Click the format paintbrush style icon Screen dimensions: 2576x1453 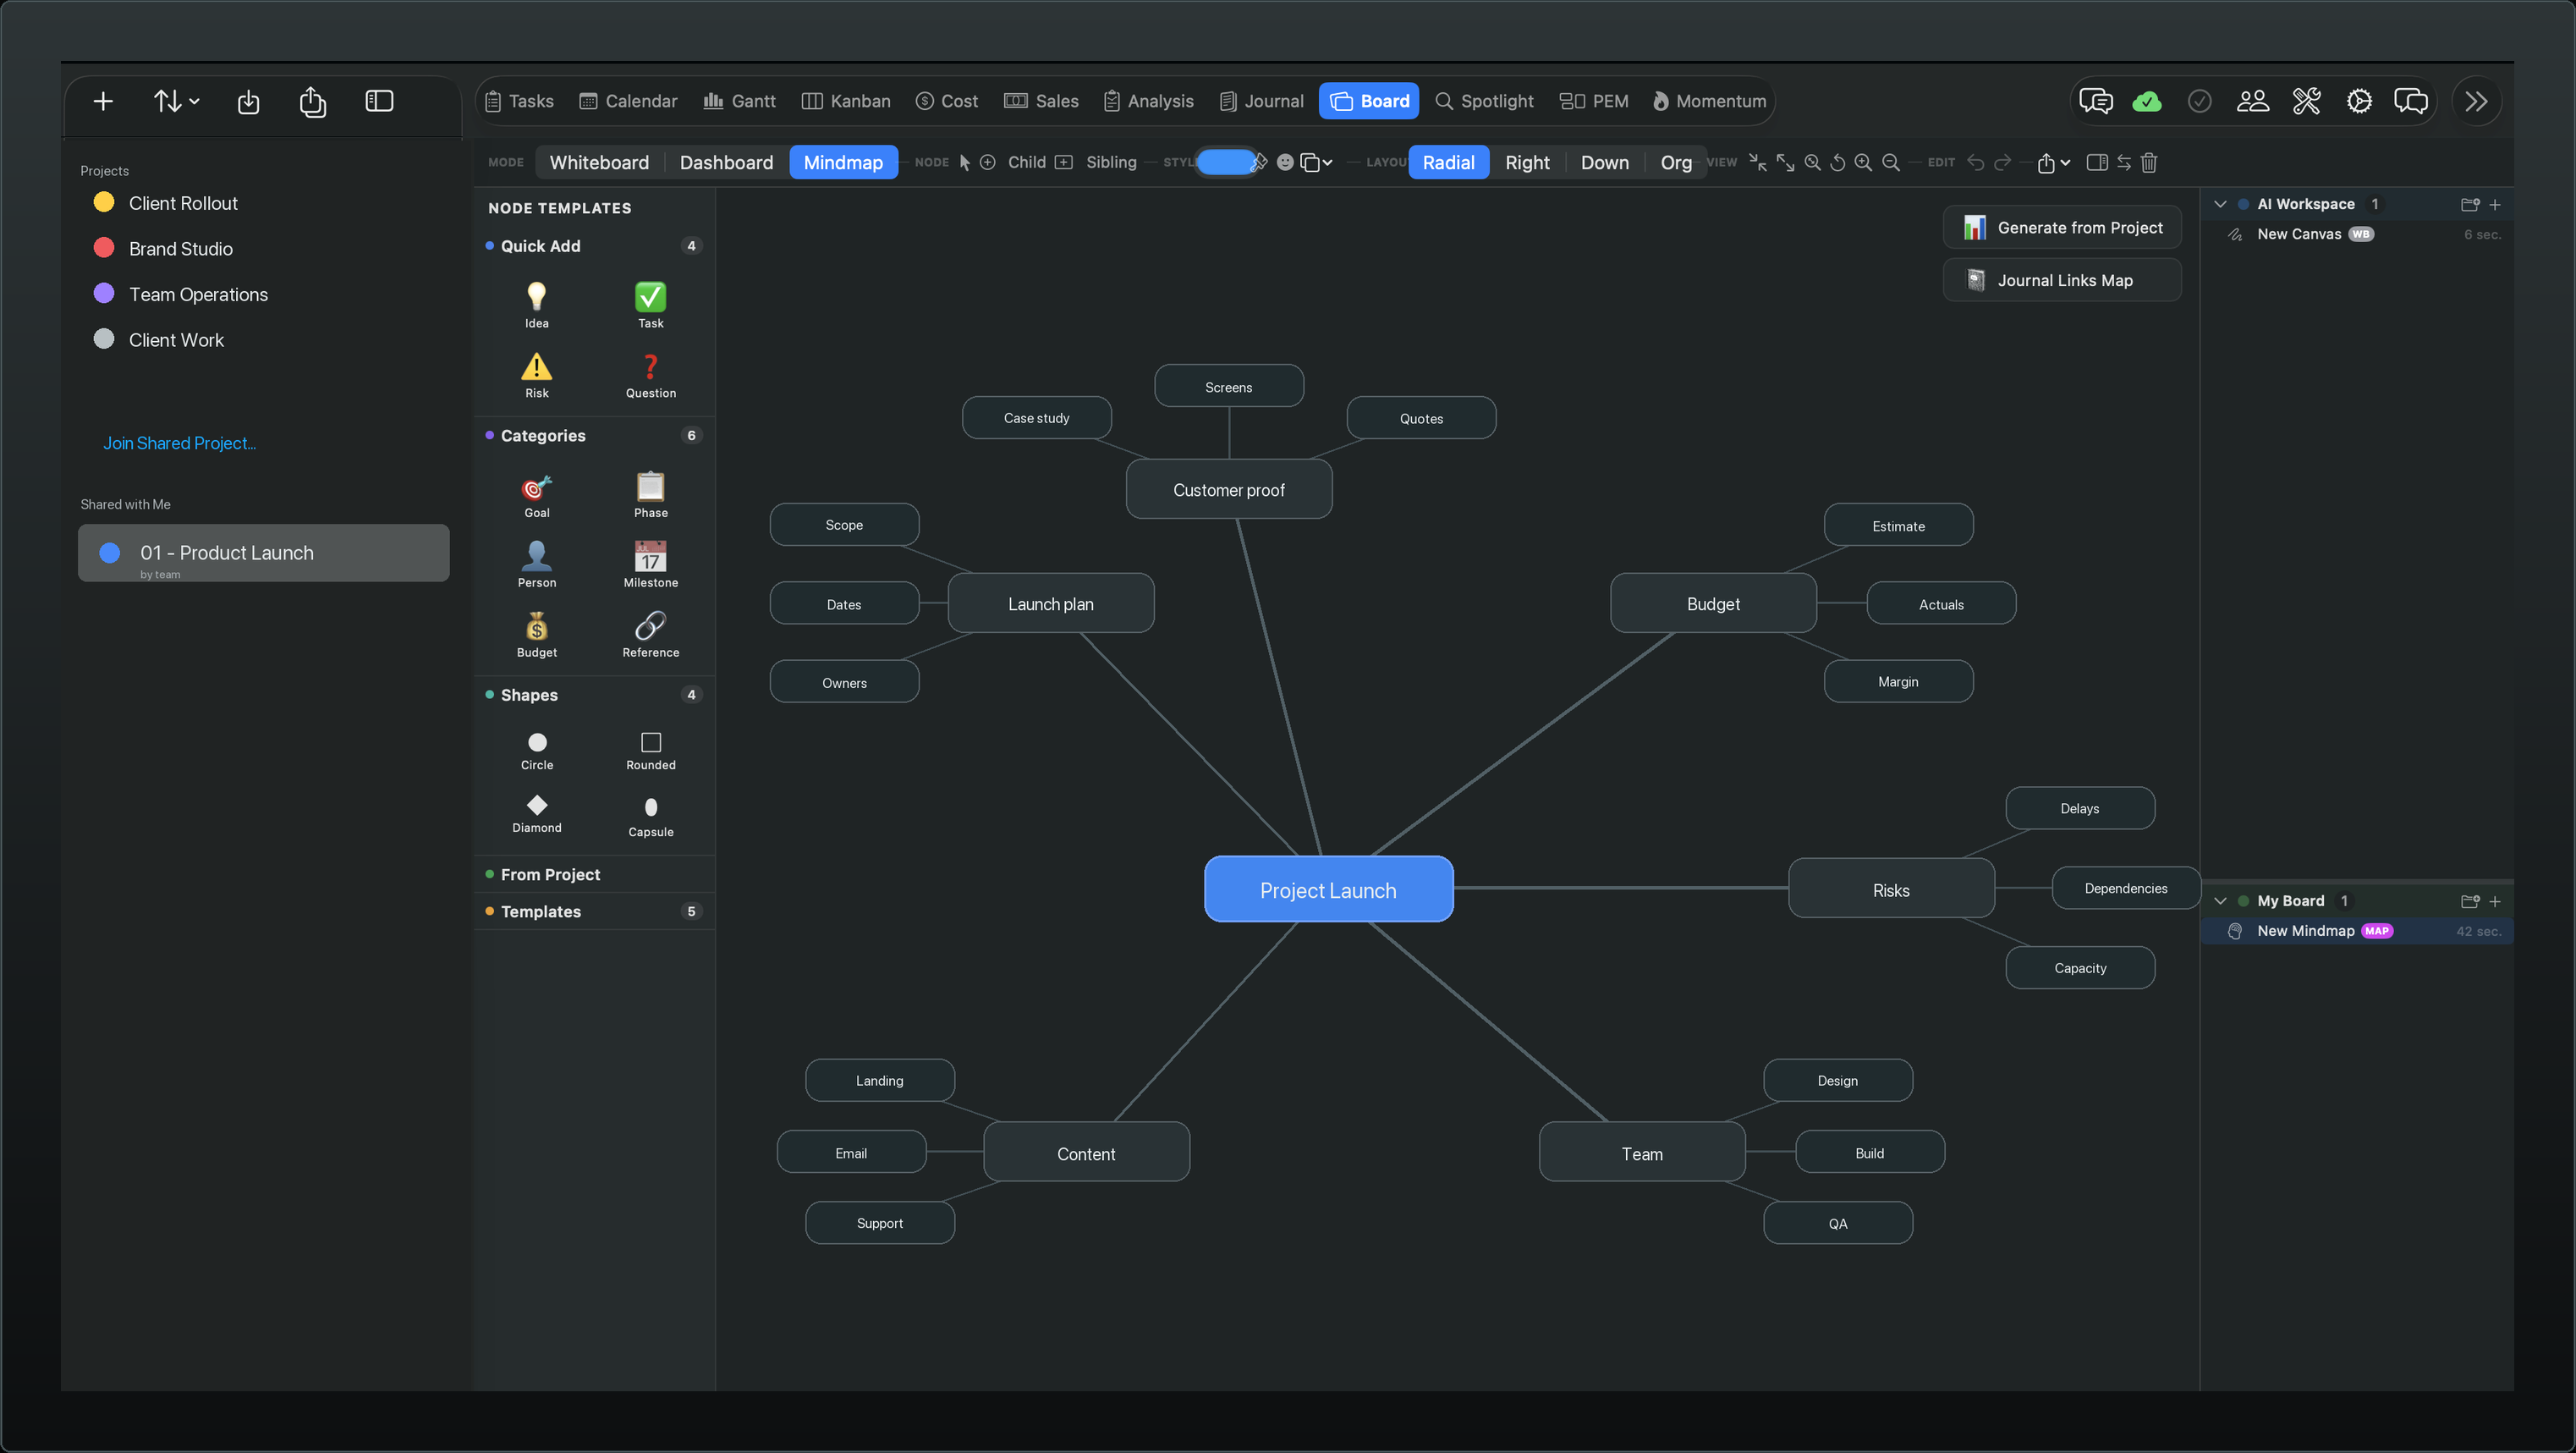click(x=1260, y=162)
